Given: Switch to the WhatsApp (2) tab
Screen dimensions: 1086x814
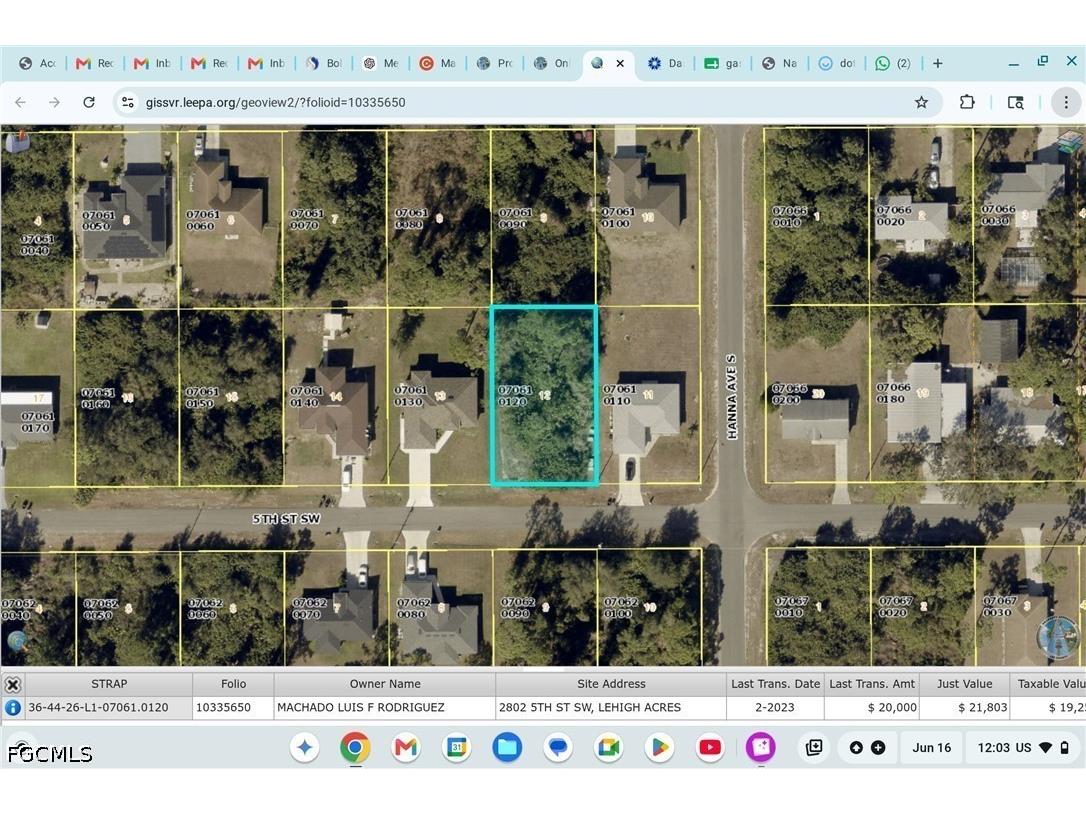Looking at the screenshot, I should 892,63.
